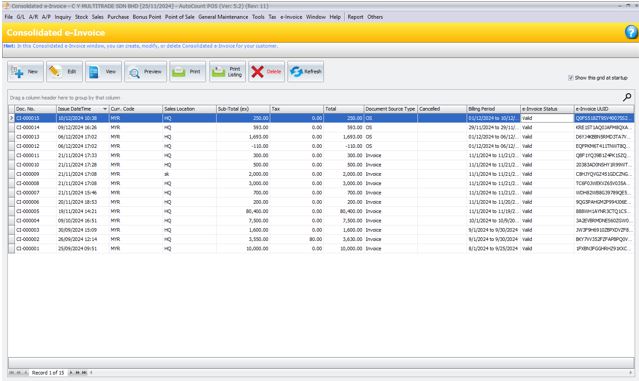
Task: Select document CI-000001
Action: 28,249
